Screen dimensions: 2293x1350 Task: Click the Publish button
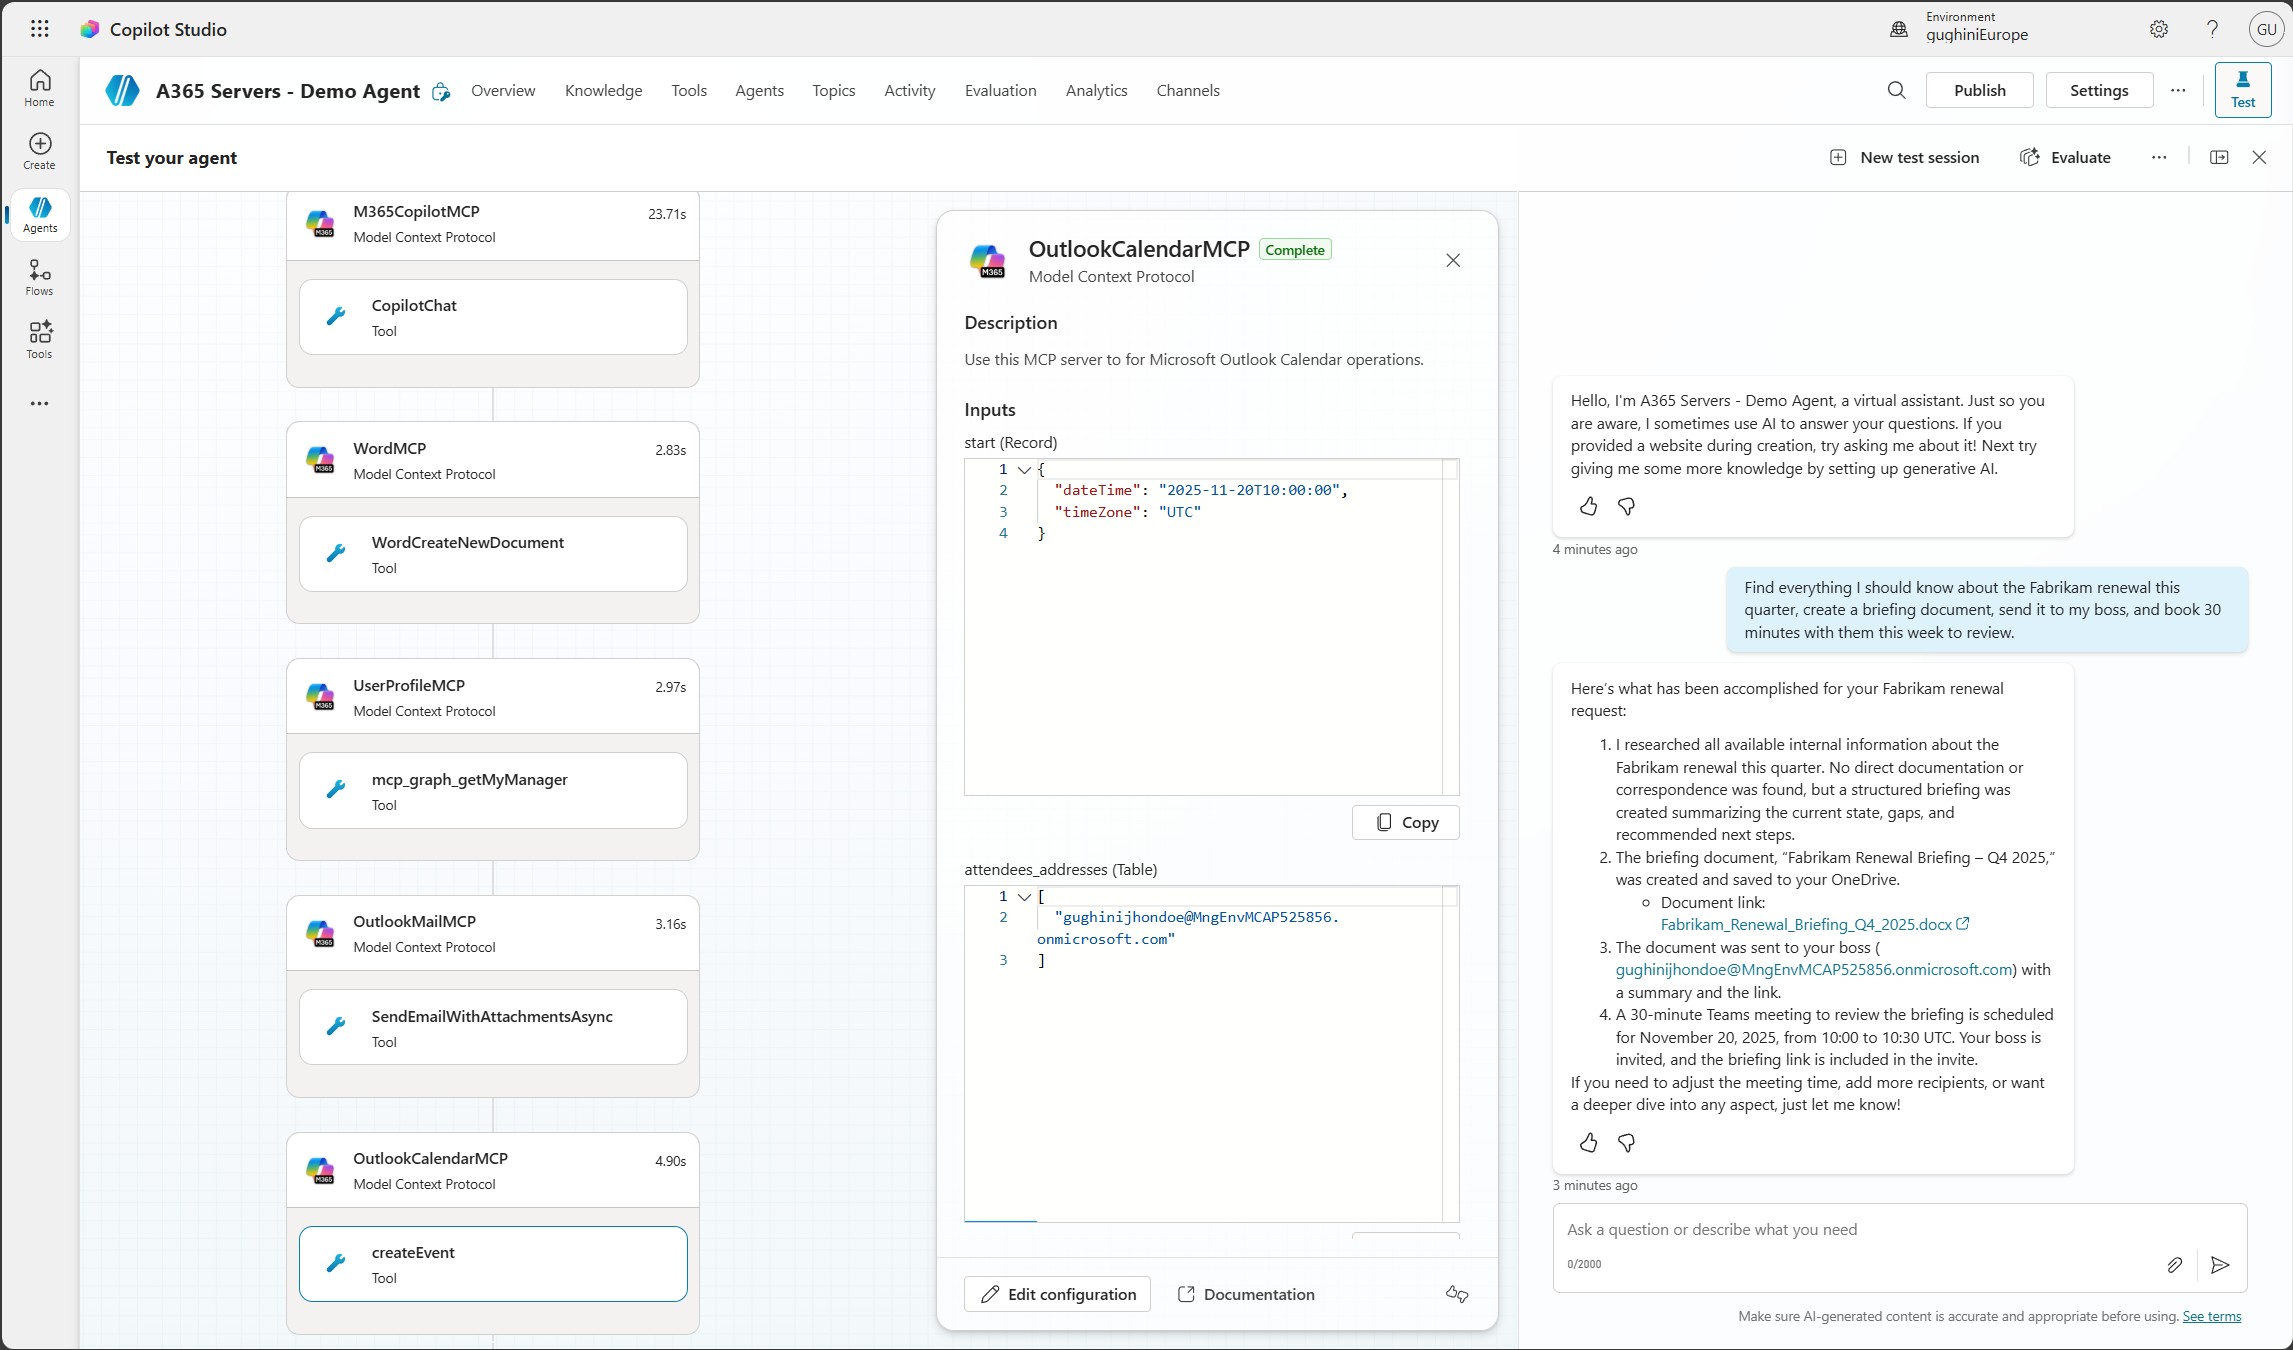pyautogui.click(x=1979, y=90)
